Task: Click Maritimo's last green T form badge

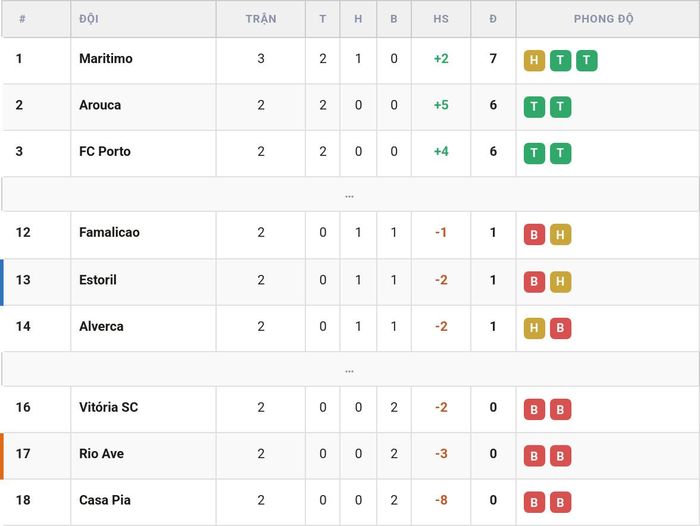Action: pyautogui.click(x=587, y=61)
